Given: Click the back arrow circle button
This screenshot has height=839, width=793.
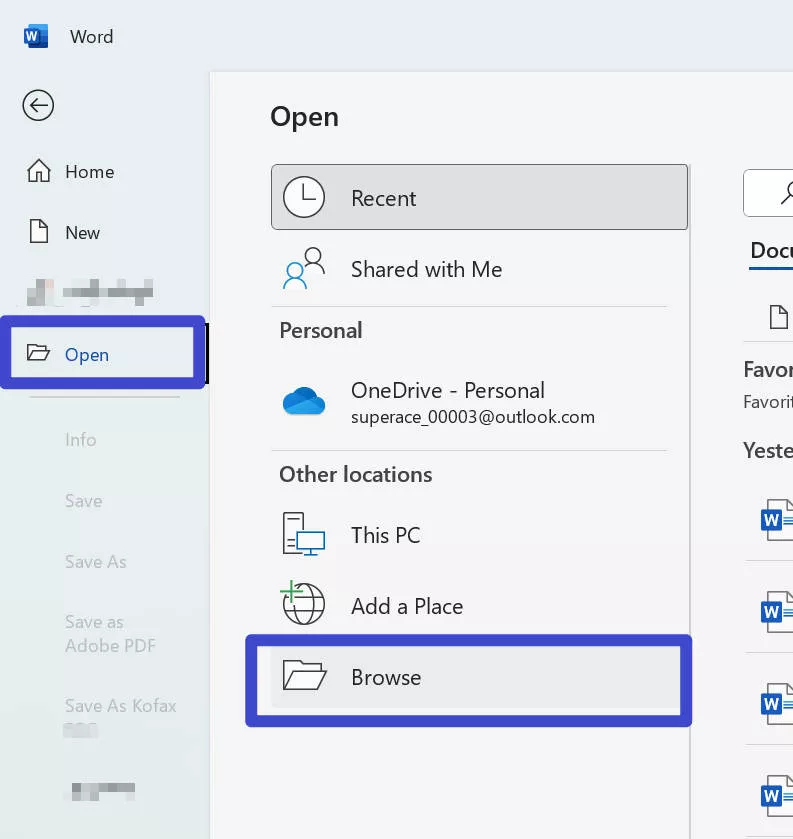Looking at the screenshot, I should 38,105.
